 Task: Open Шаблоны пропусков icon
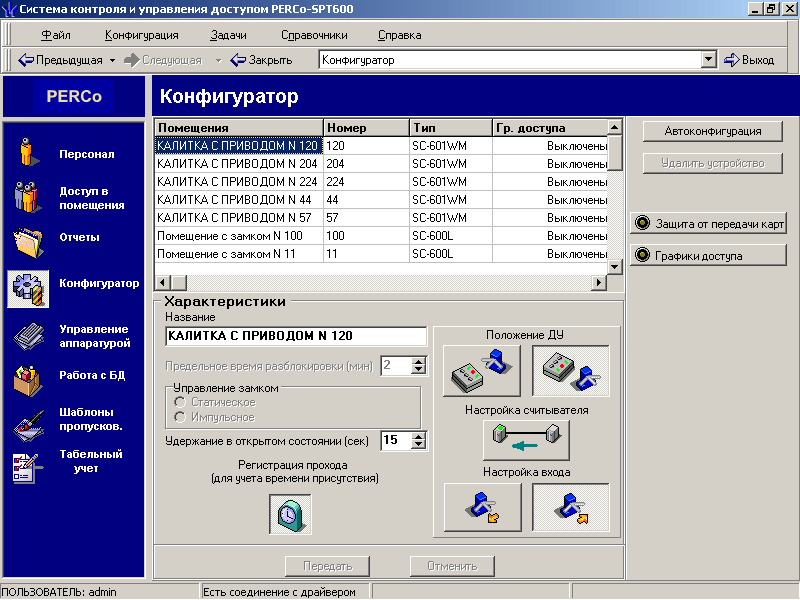coord(29,426)
